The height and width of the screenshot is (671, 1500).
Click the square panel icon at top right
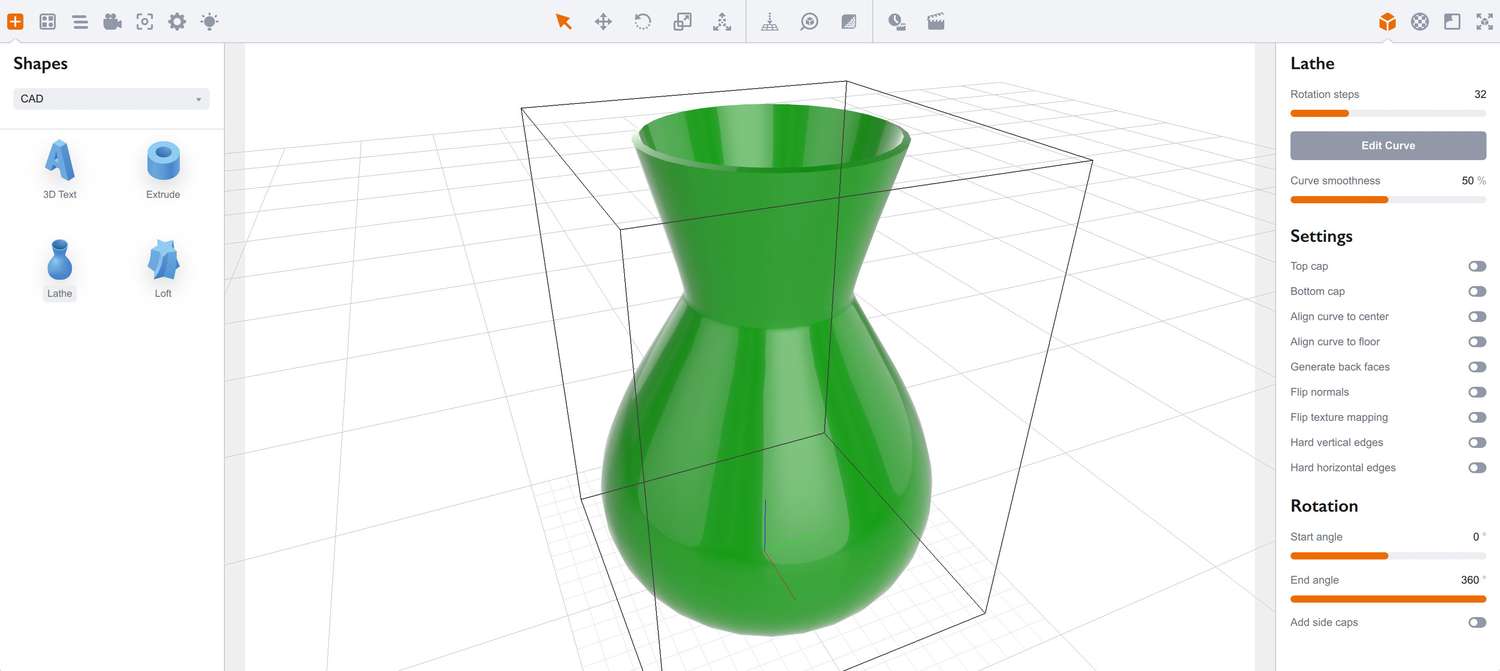[x=1452, y=21]
